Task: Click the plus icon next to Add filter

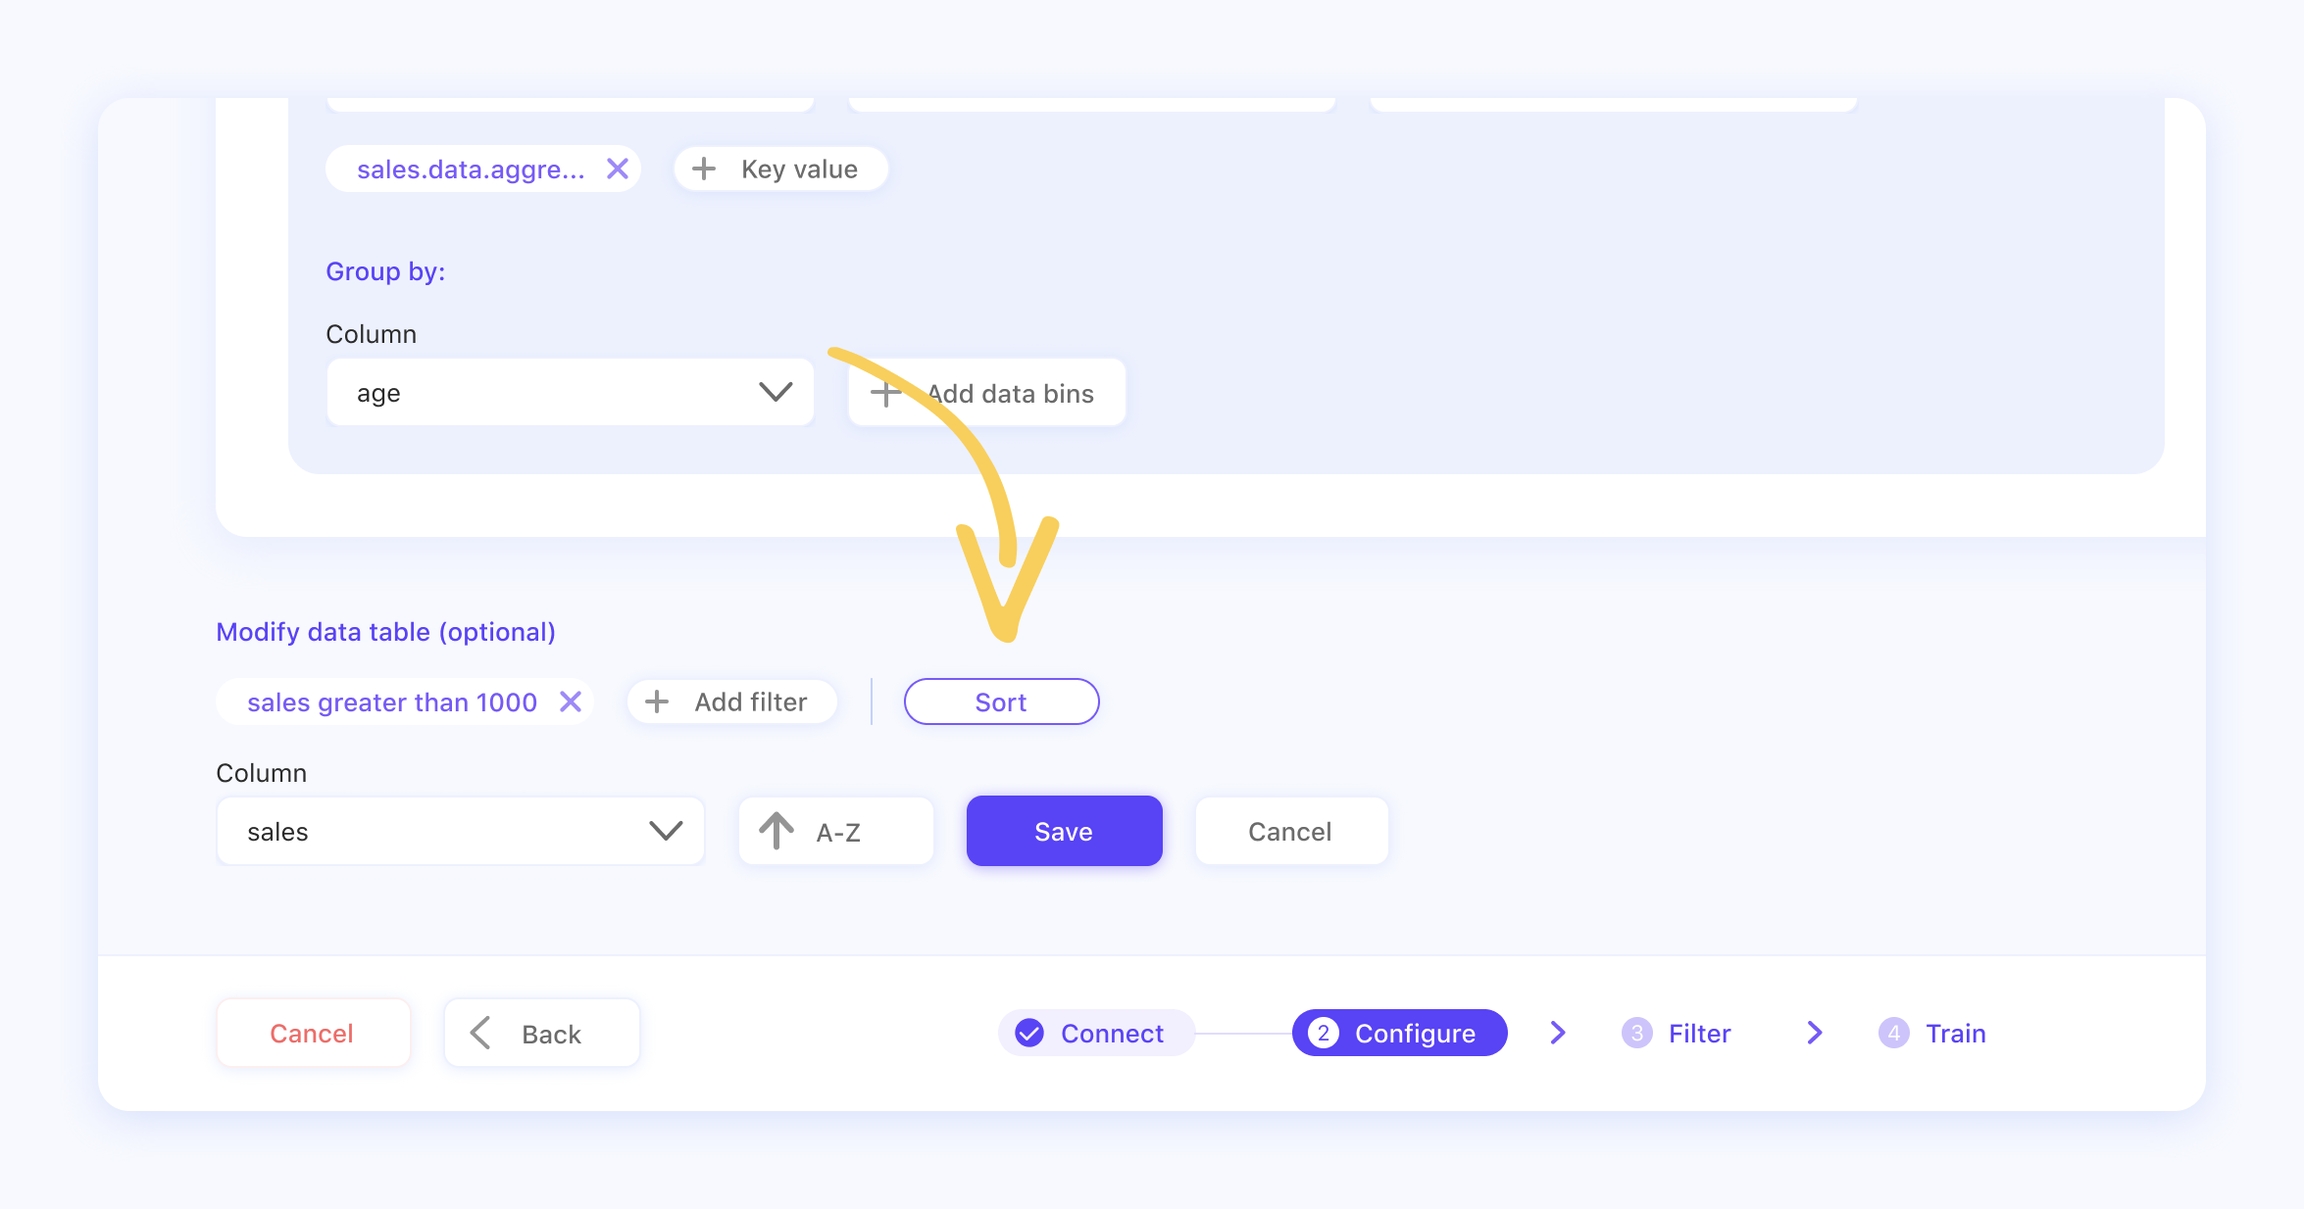Action: [x=657, y=702]
